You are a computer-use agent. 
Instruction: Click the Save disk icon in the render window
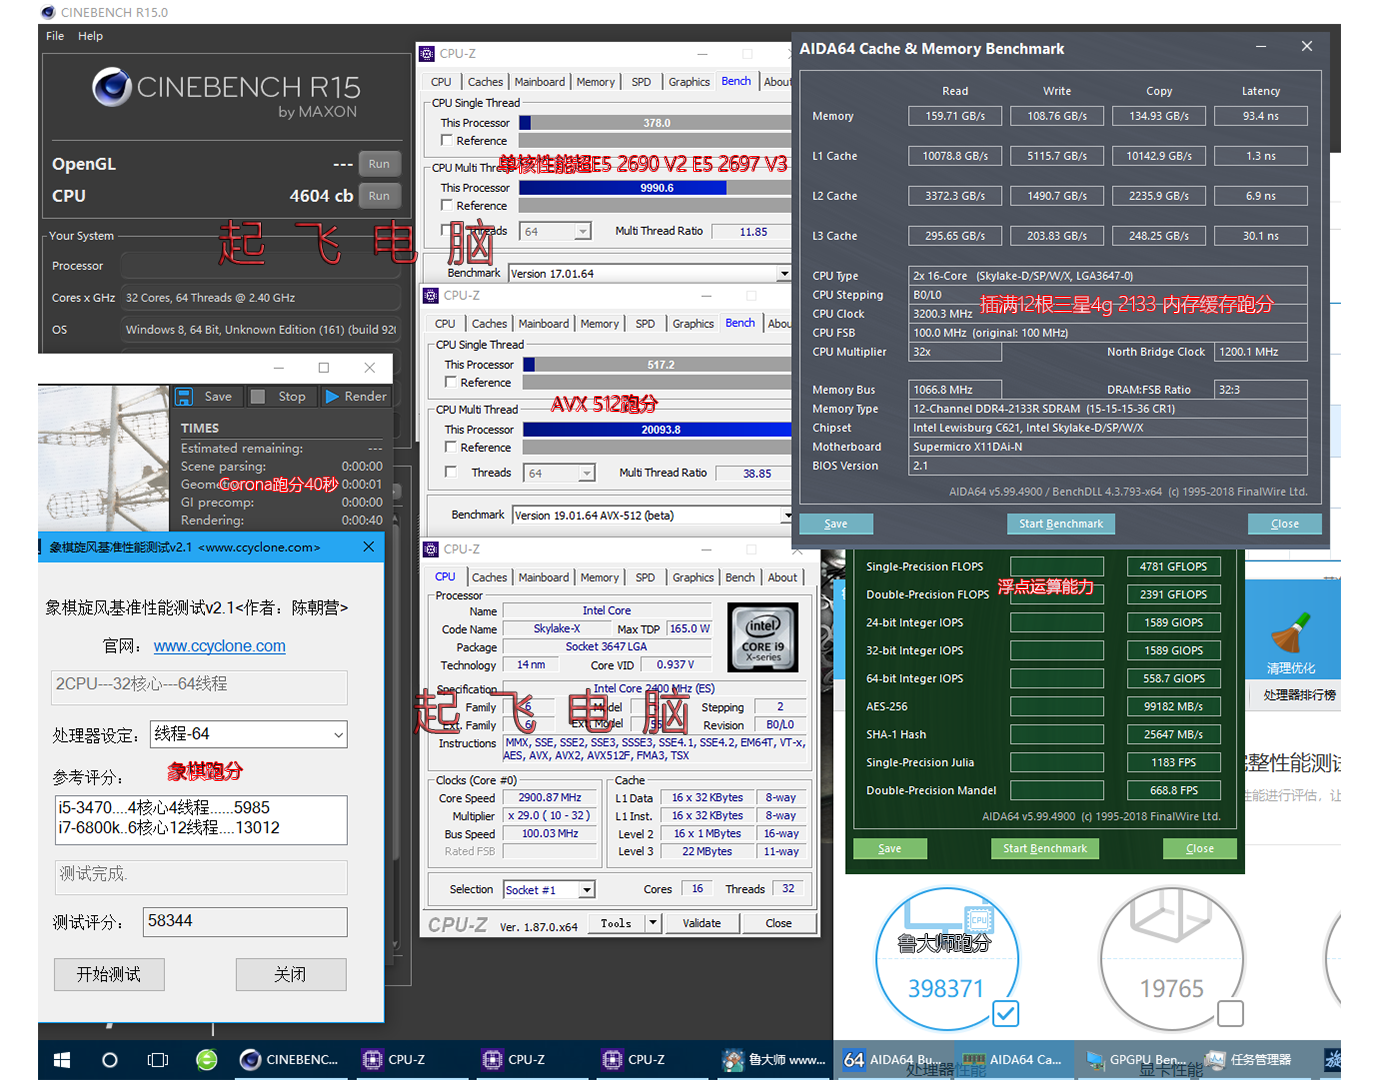(184, 397)
